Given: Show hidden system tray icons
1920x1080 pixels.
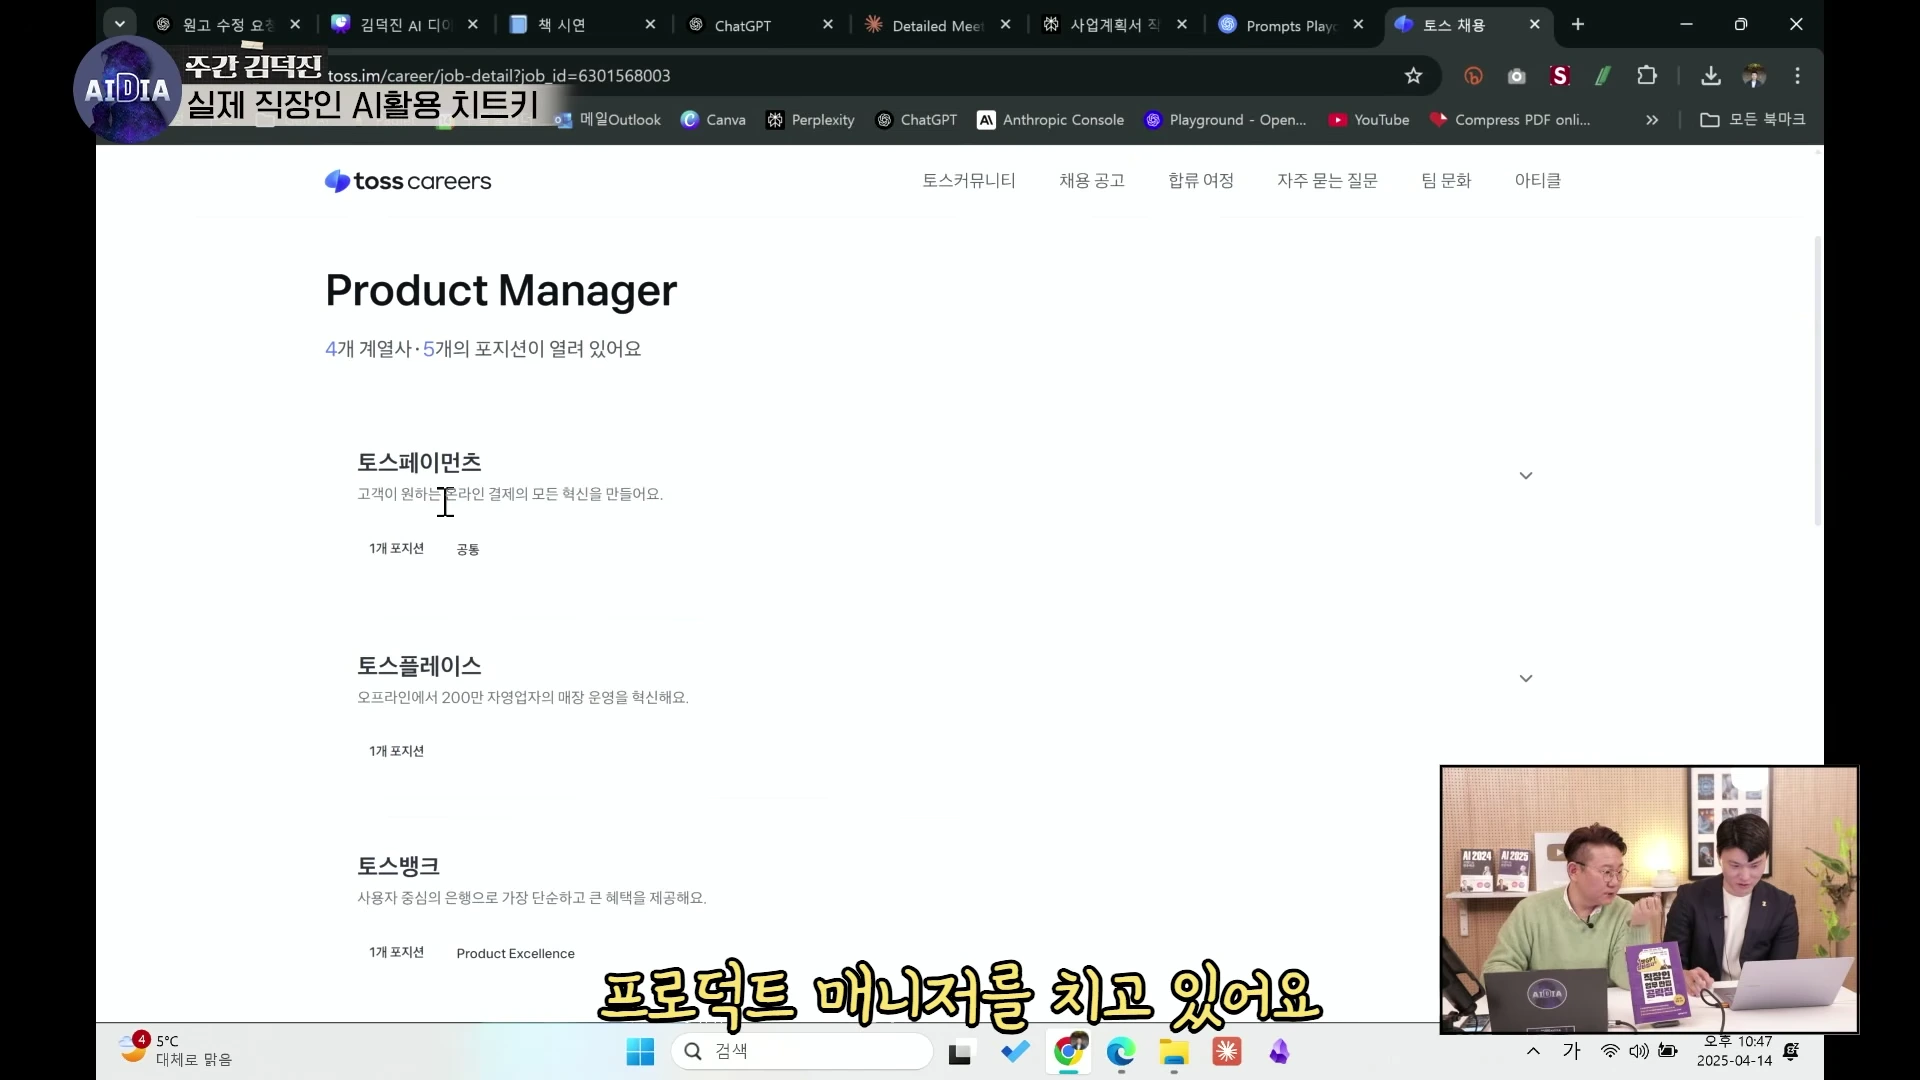Looking at the screenshot, I should (x=1533, y=1051).
